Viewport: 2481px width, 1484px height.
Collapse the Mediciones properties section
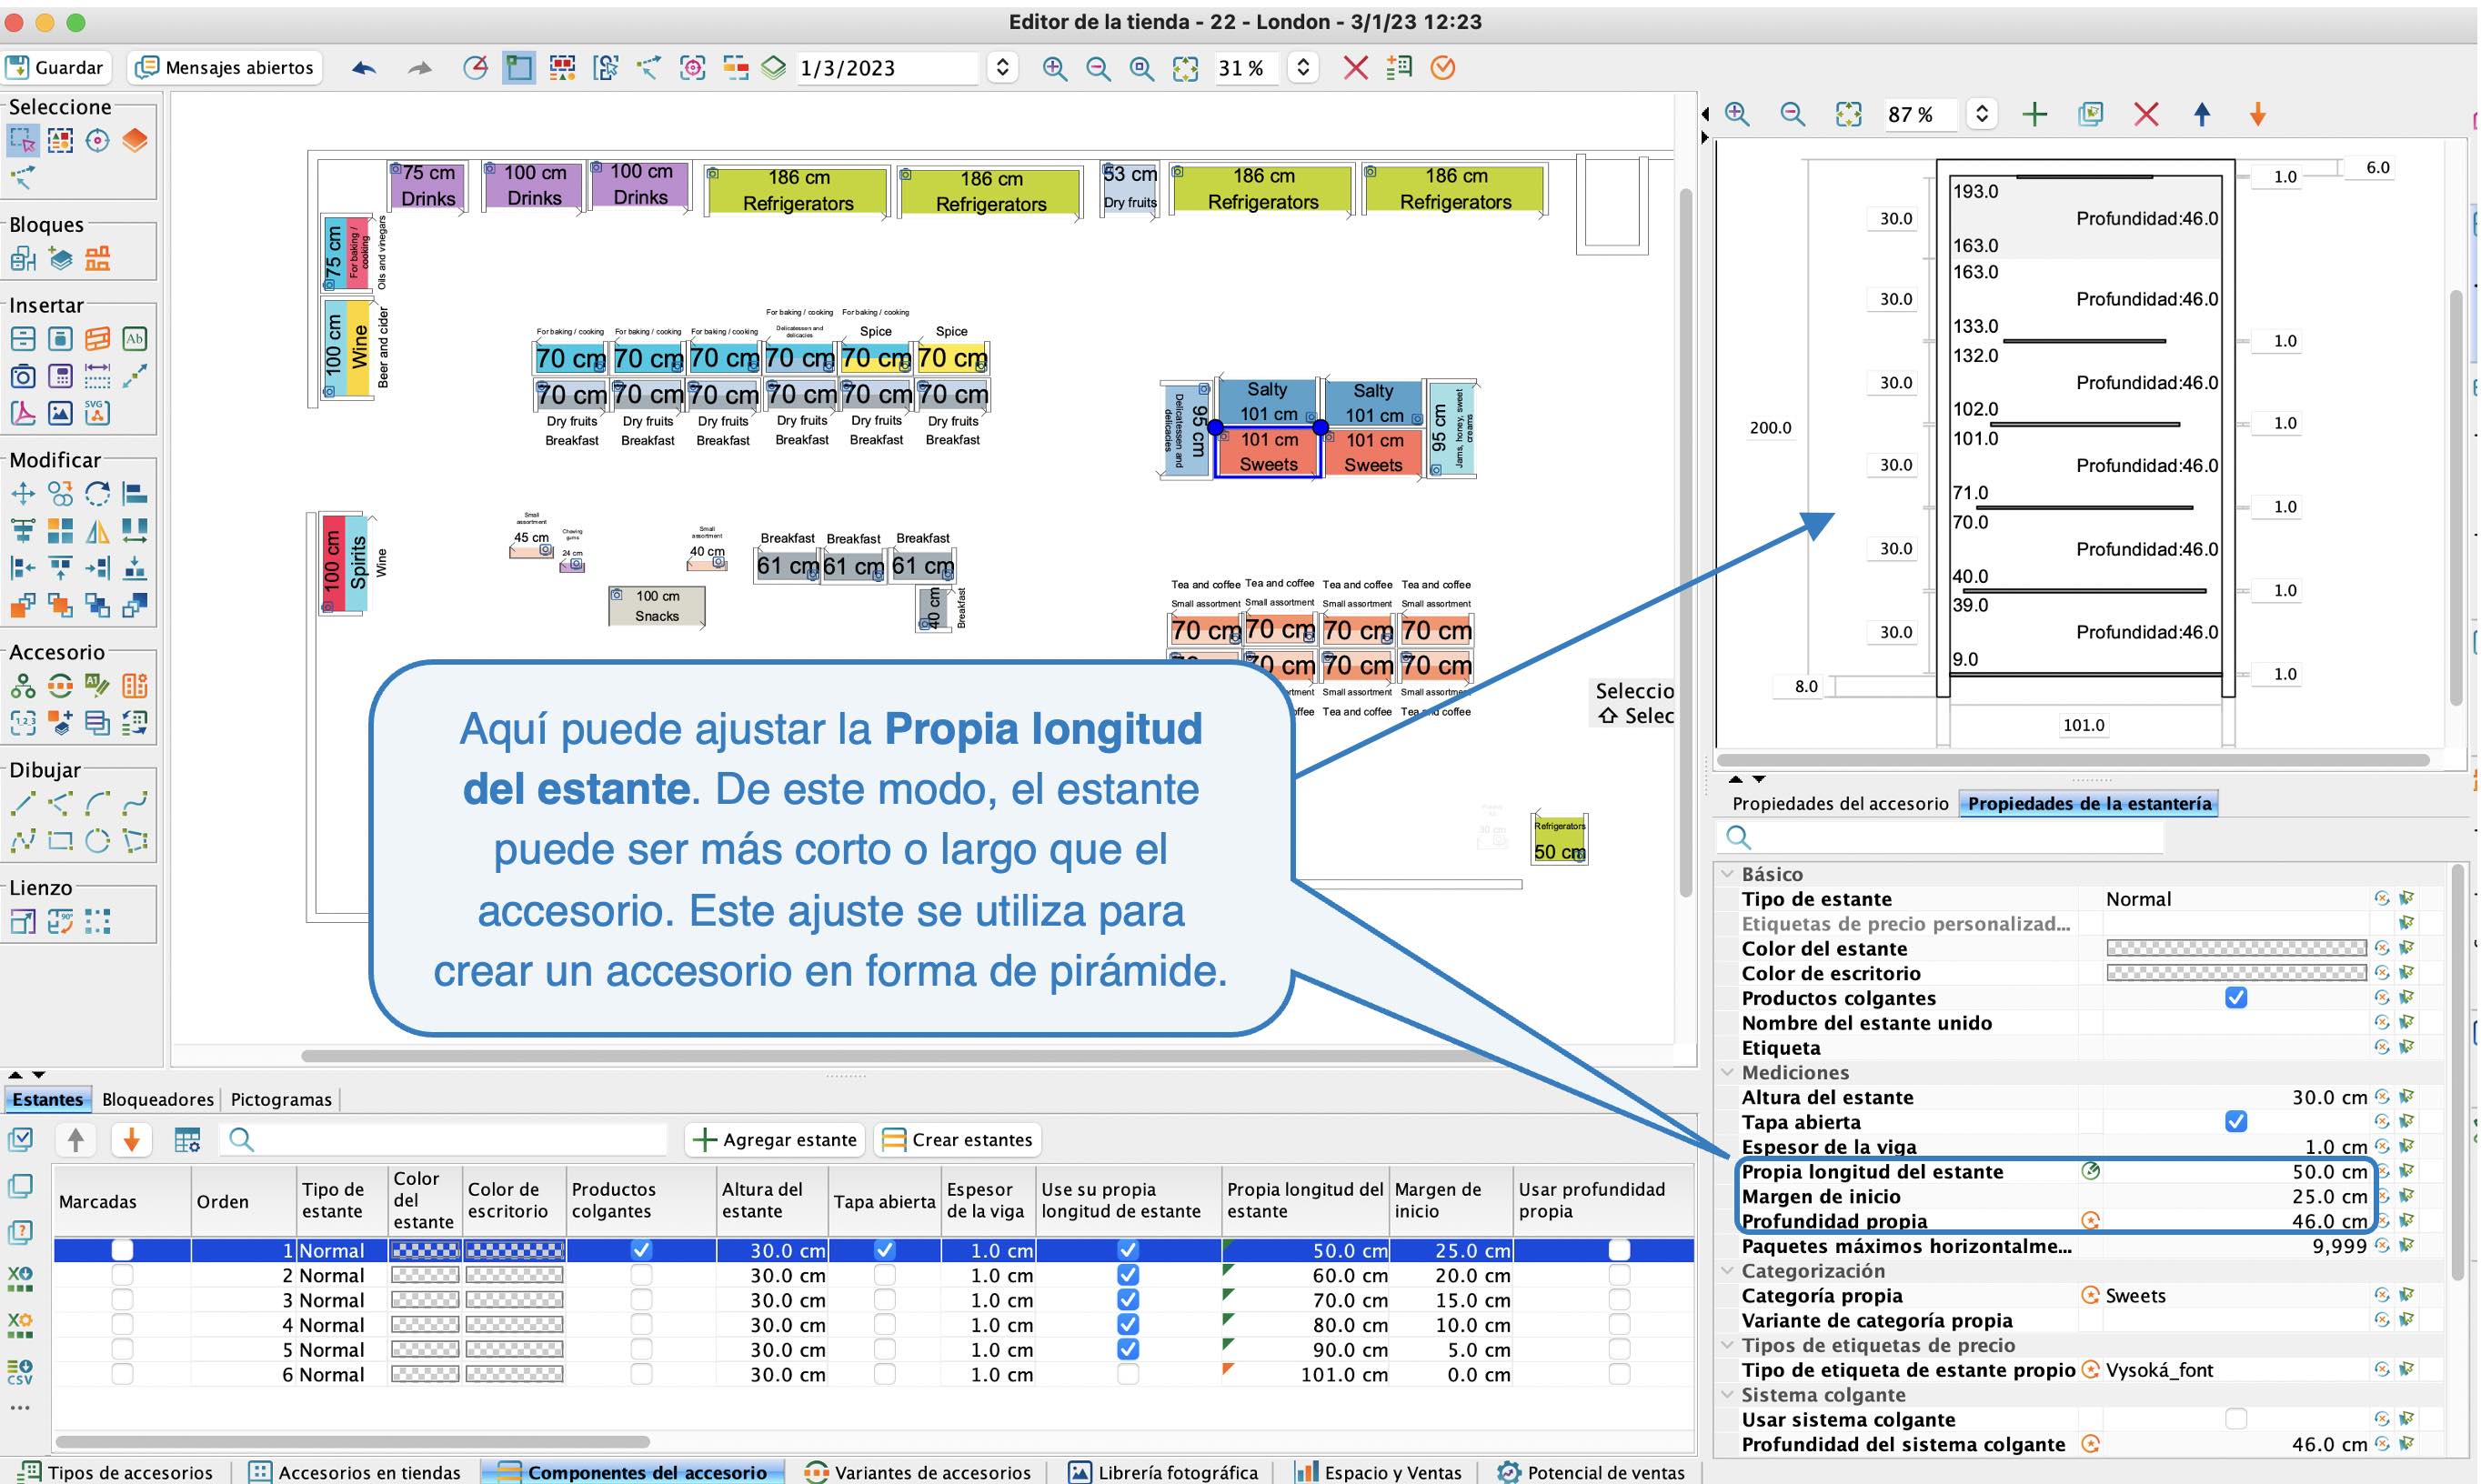coord(1727,1072)
